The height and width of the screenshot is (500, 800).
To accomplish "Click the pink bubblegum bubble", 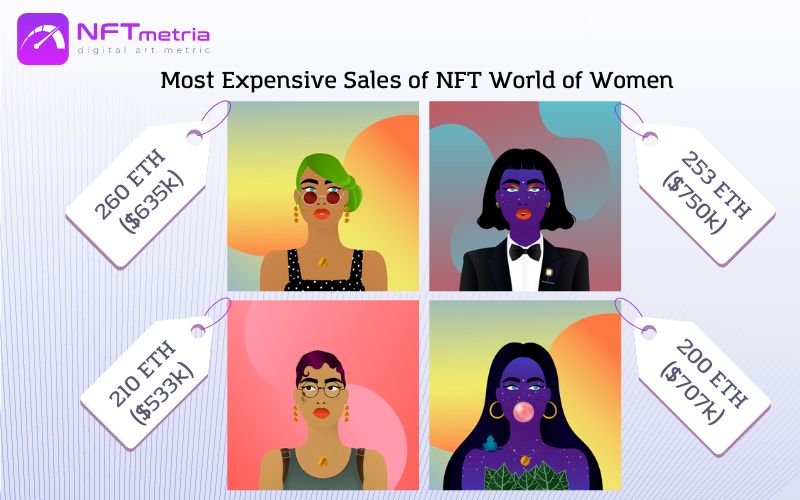I will [523, 412].
